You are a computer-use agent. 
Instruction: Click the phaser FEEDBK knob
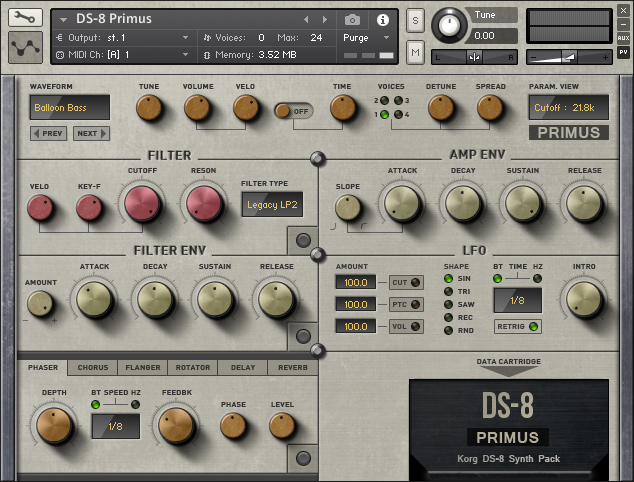[176, 425]
